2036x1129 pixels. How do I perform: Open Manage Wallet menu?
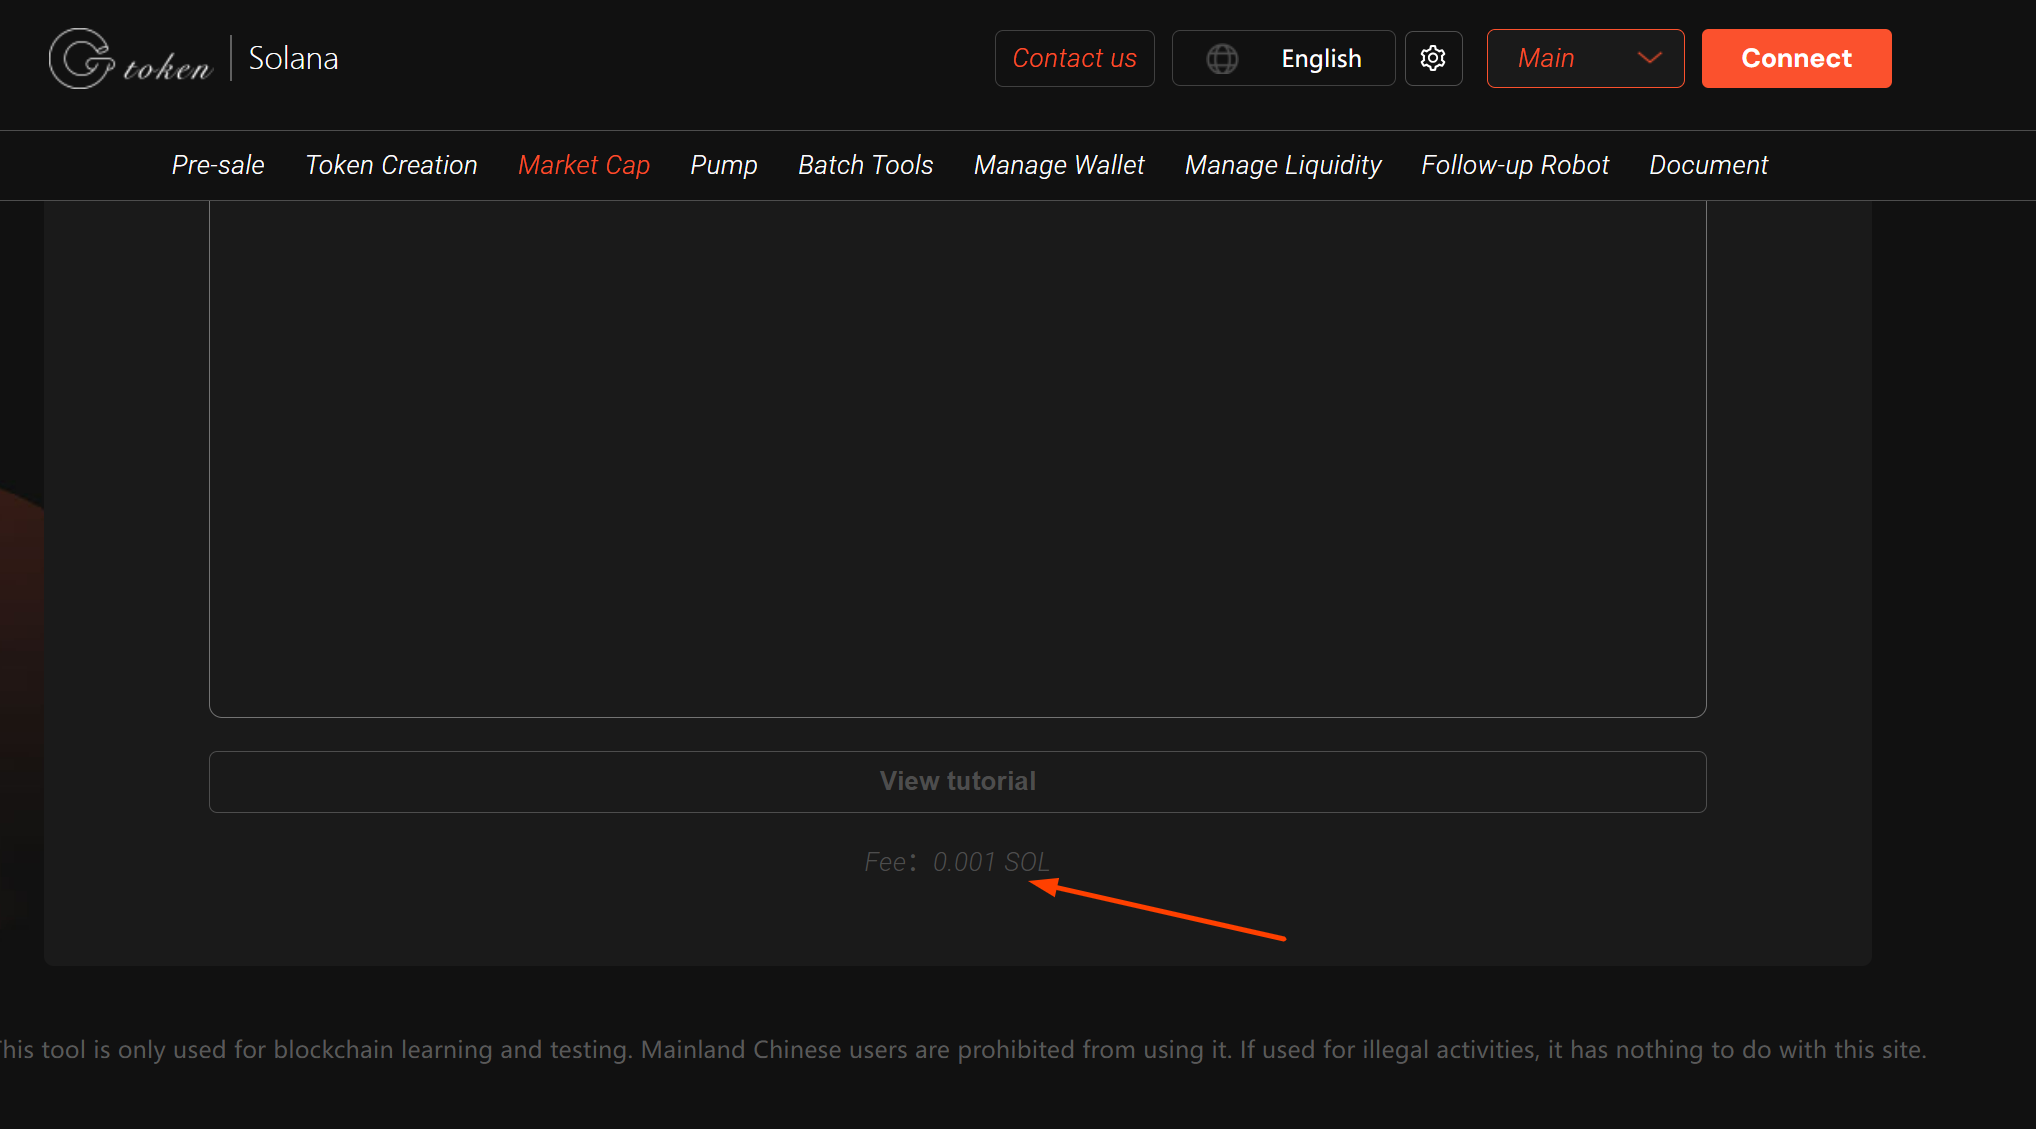[x=1059, y=165]
